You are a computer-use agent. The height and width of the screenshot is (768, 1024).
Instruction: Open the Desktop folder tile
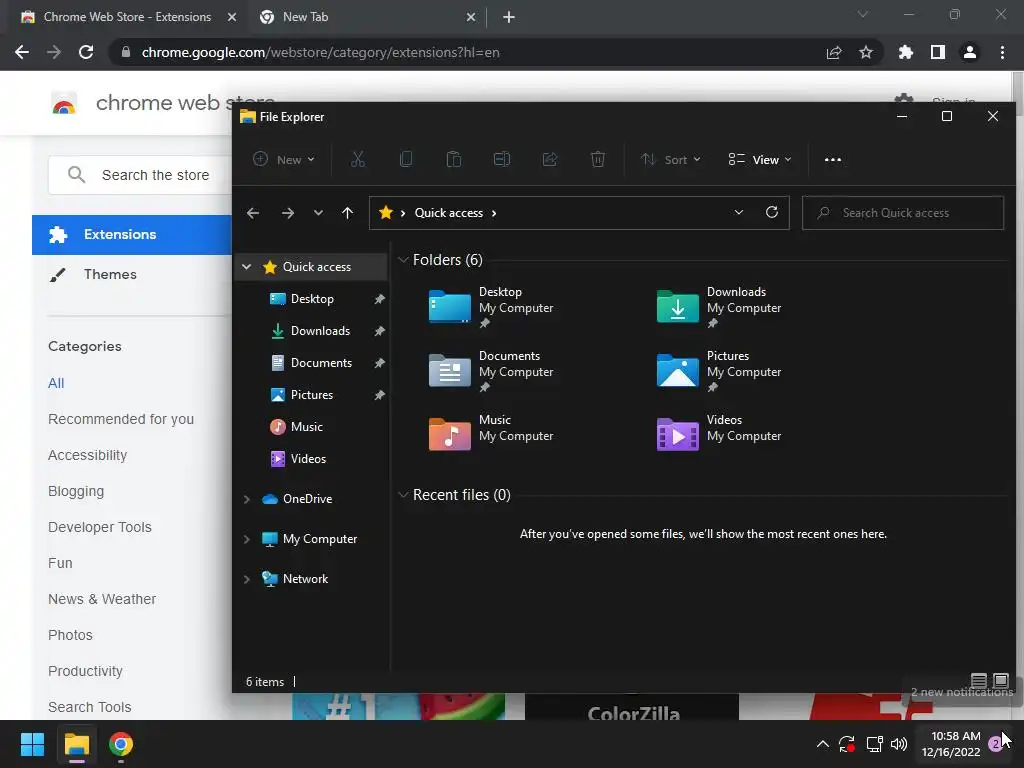click(x=491, y=307)
